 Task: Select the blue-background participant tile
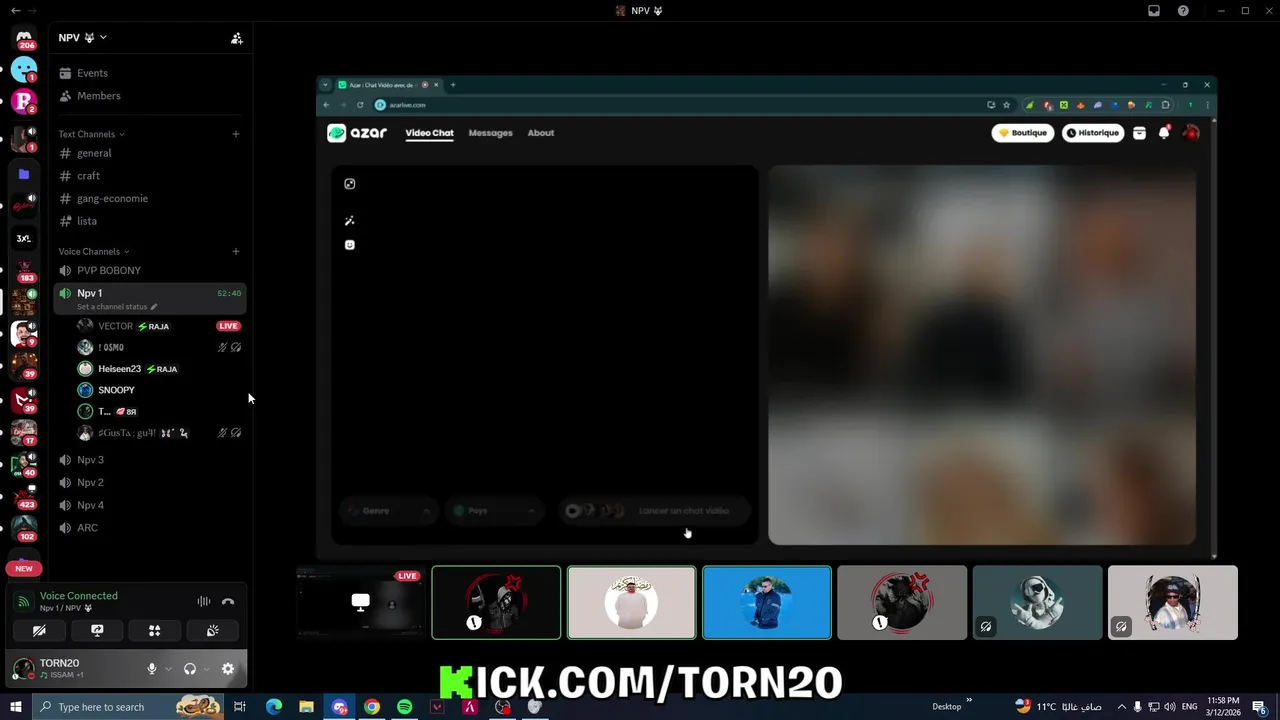(767, 602)
